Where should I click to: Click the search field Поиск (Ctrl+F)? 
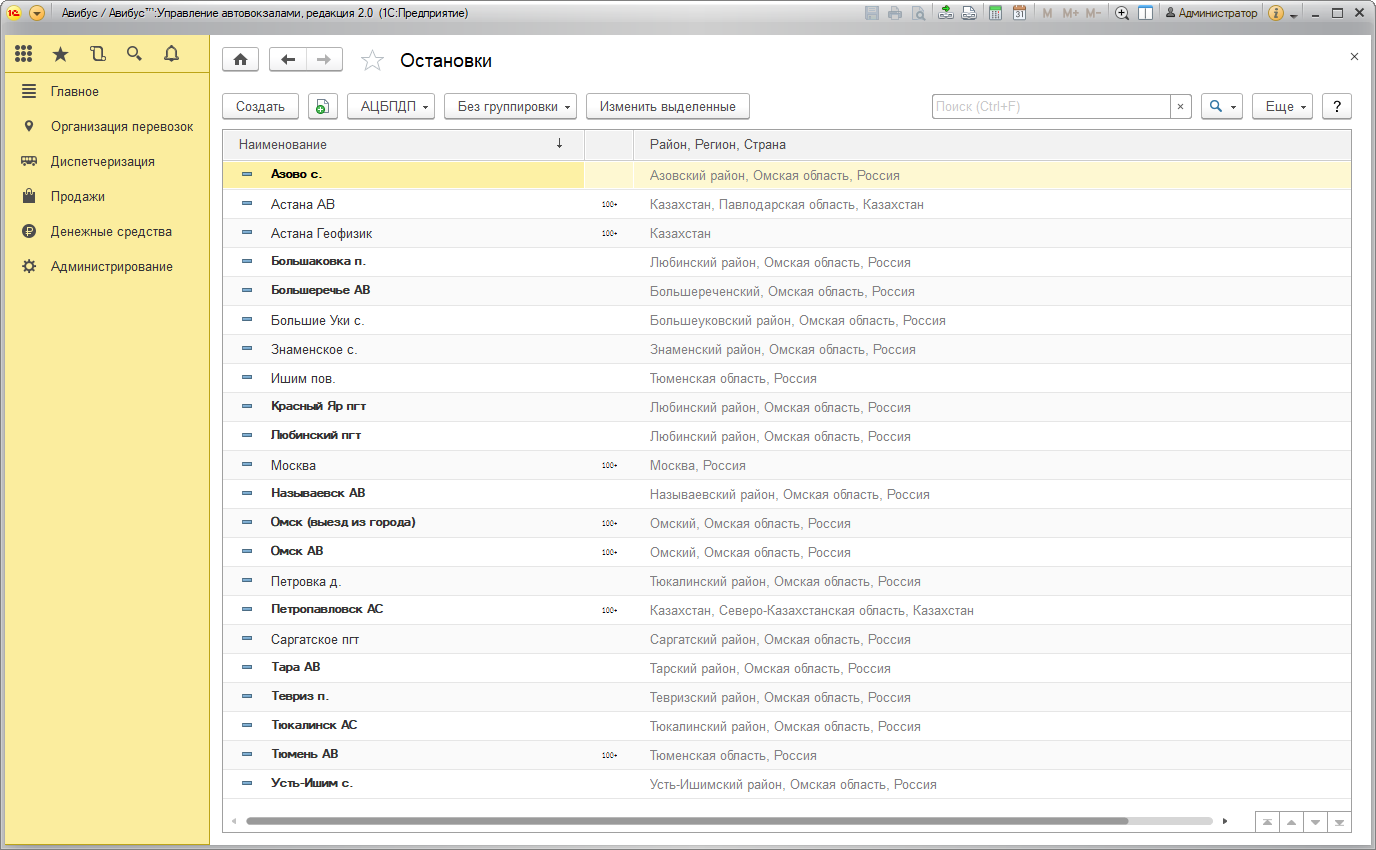point(1050,107)
